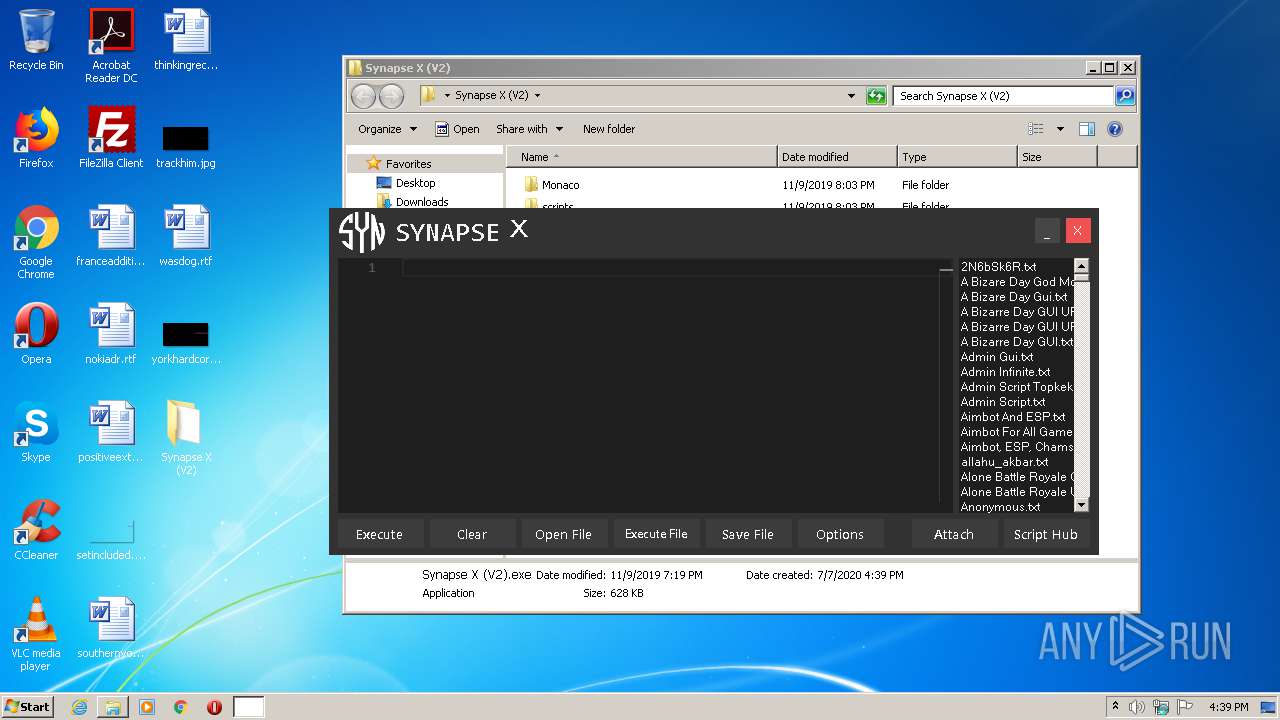Select Aimbot And ESP.txt script
Viewport: 1280px width, 720px height.
click(x=1012, y=417)
